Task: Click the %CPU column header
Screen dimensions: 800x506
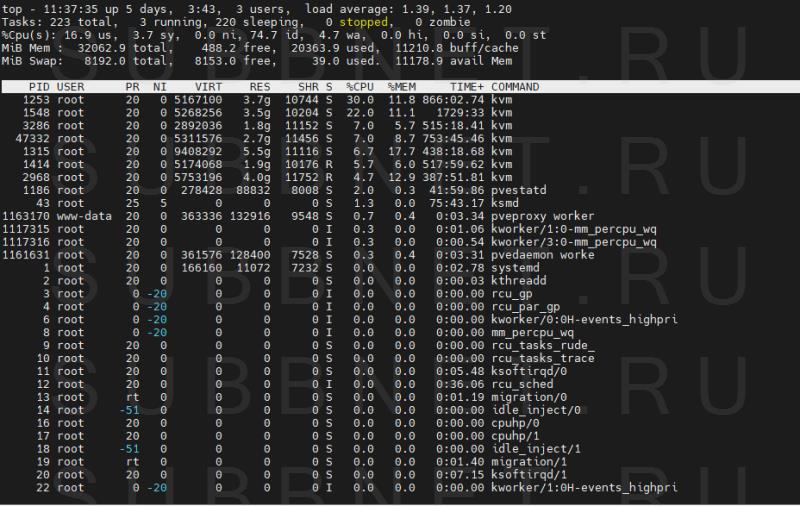Action: pos(361,87)
